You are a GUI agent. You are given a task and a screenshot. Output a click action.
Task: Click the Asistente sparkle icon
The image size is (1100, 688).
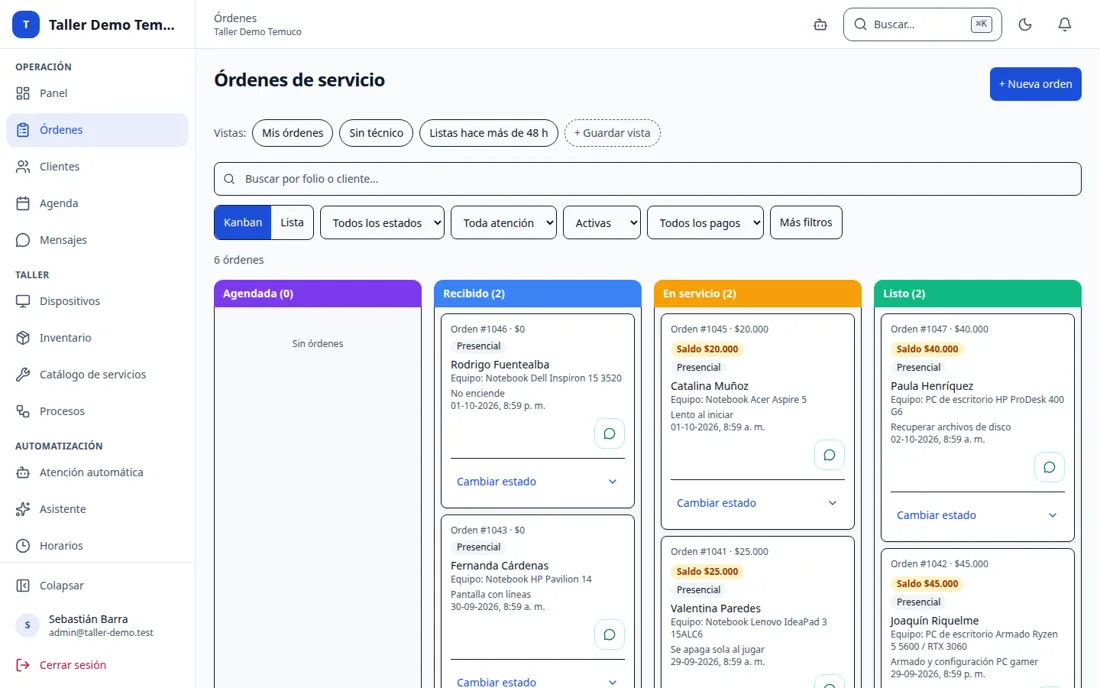[23, 509]
